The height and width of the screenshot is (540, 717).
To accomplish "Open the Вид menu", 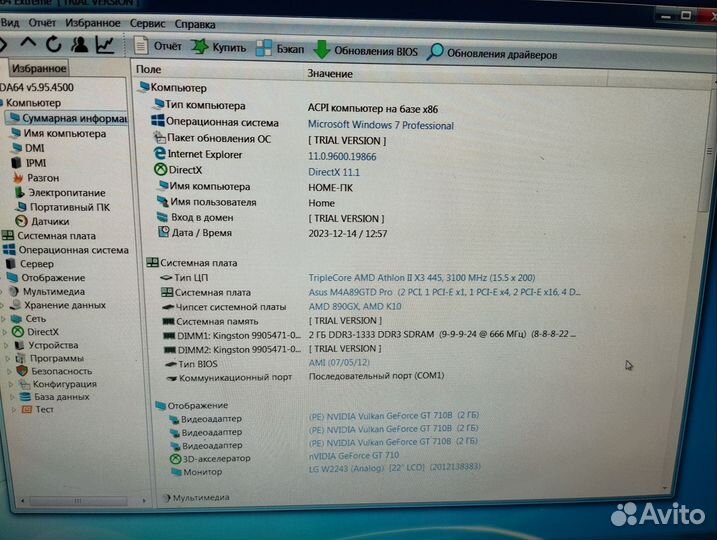I will pos(10,22).
